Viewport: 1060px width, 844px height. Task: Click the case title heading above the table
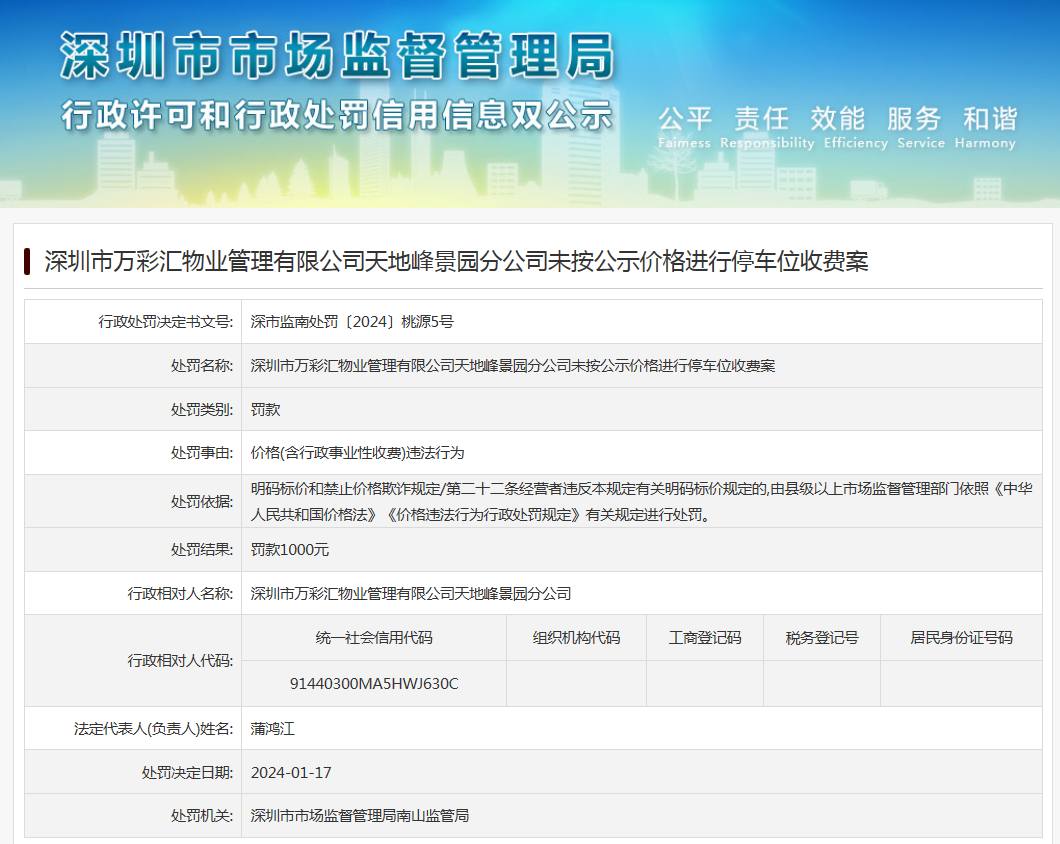pos(456,262)
